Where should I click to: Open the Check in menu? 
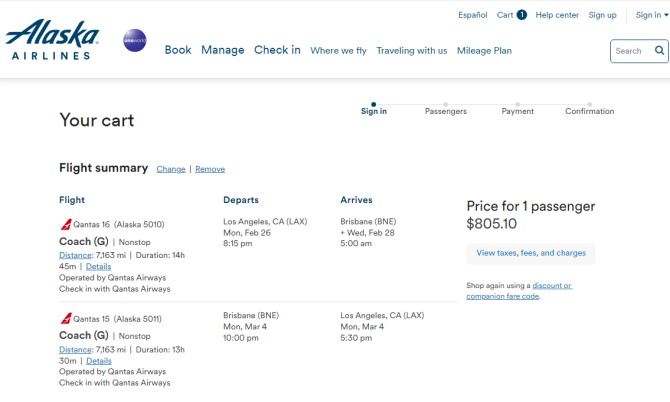[277, 50]
